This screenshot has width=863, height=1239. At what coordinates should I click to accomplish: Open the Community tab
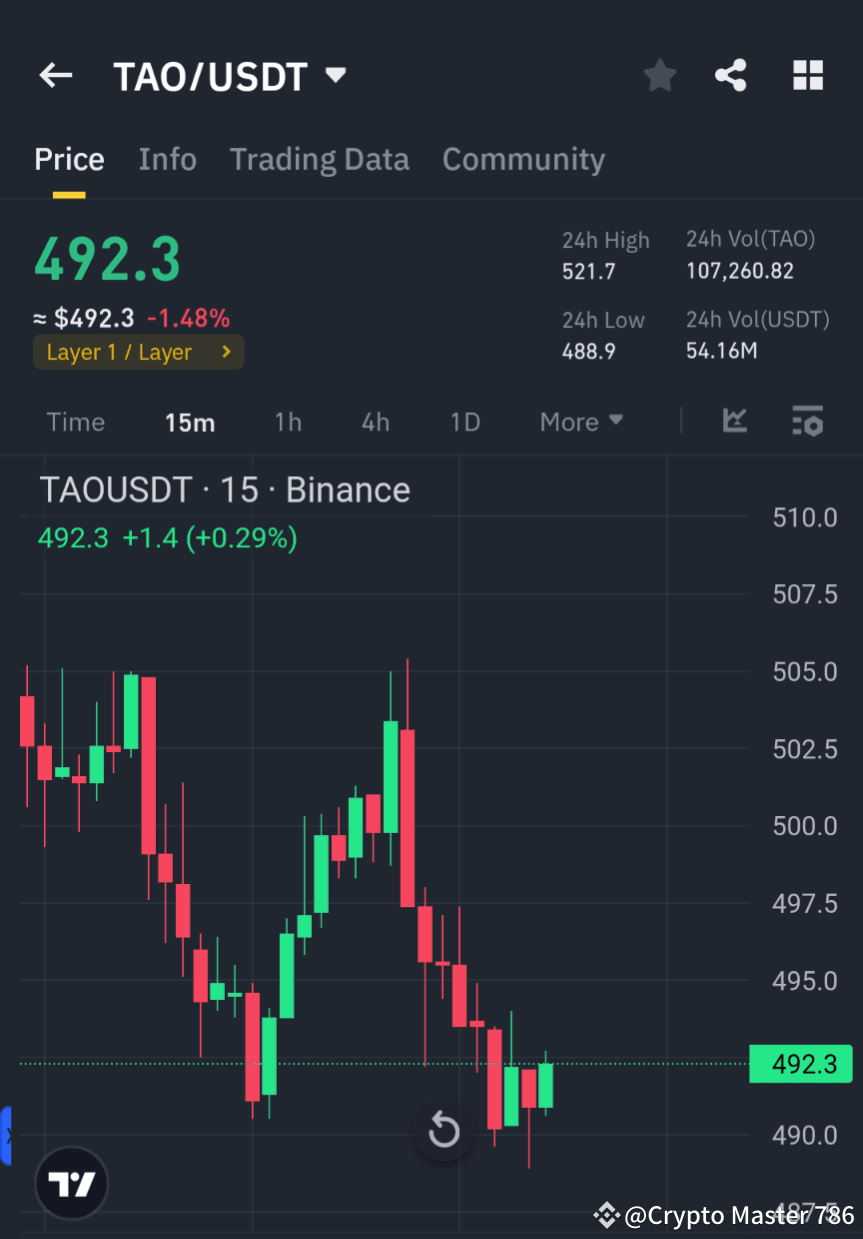point(523,159)
